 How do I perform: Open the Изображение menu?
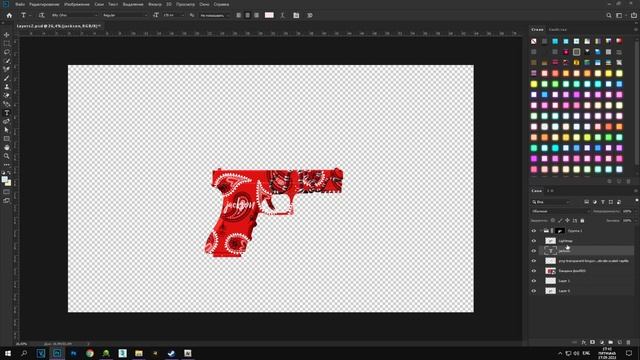tap(77, 4)
